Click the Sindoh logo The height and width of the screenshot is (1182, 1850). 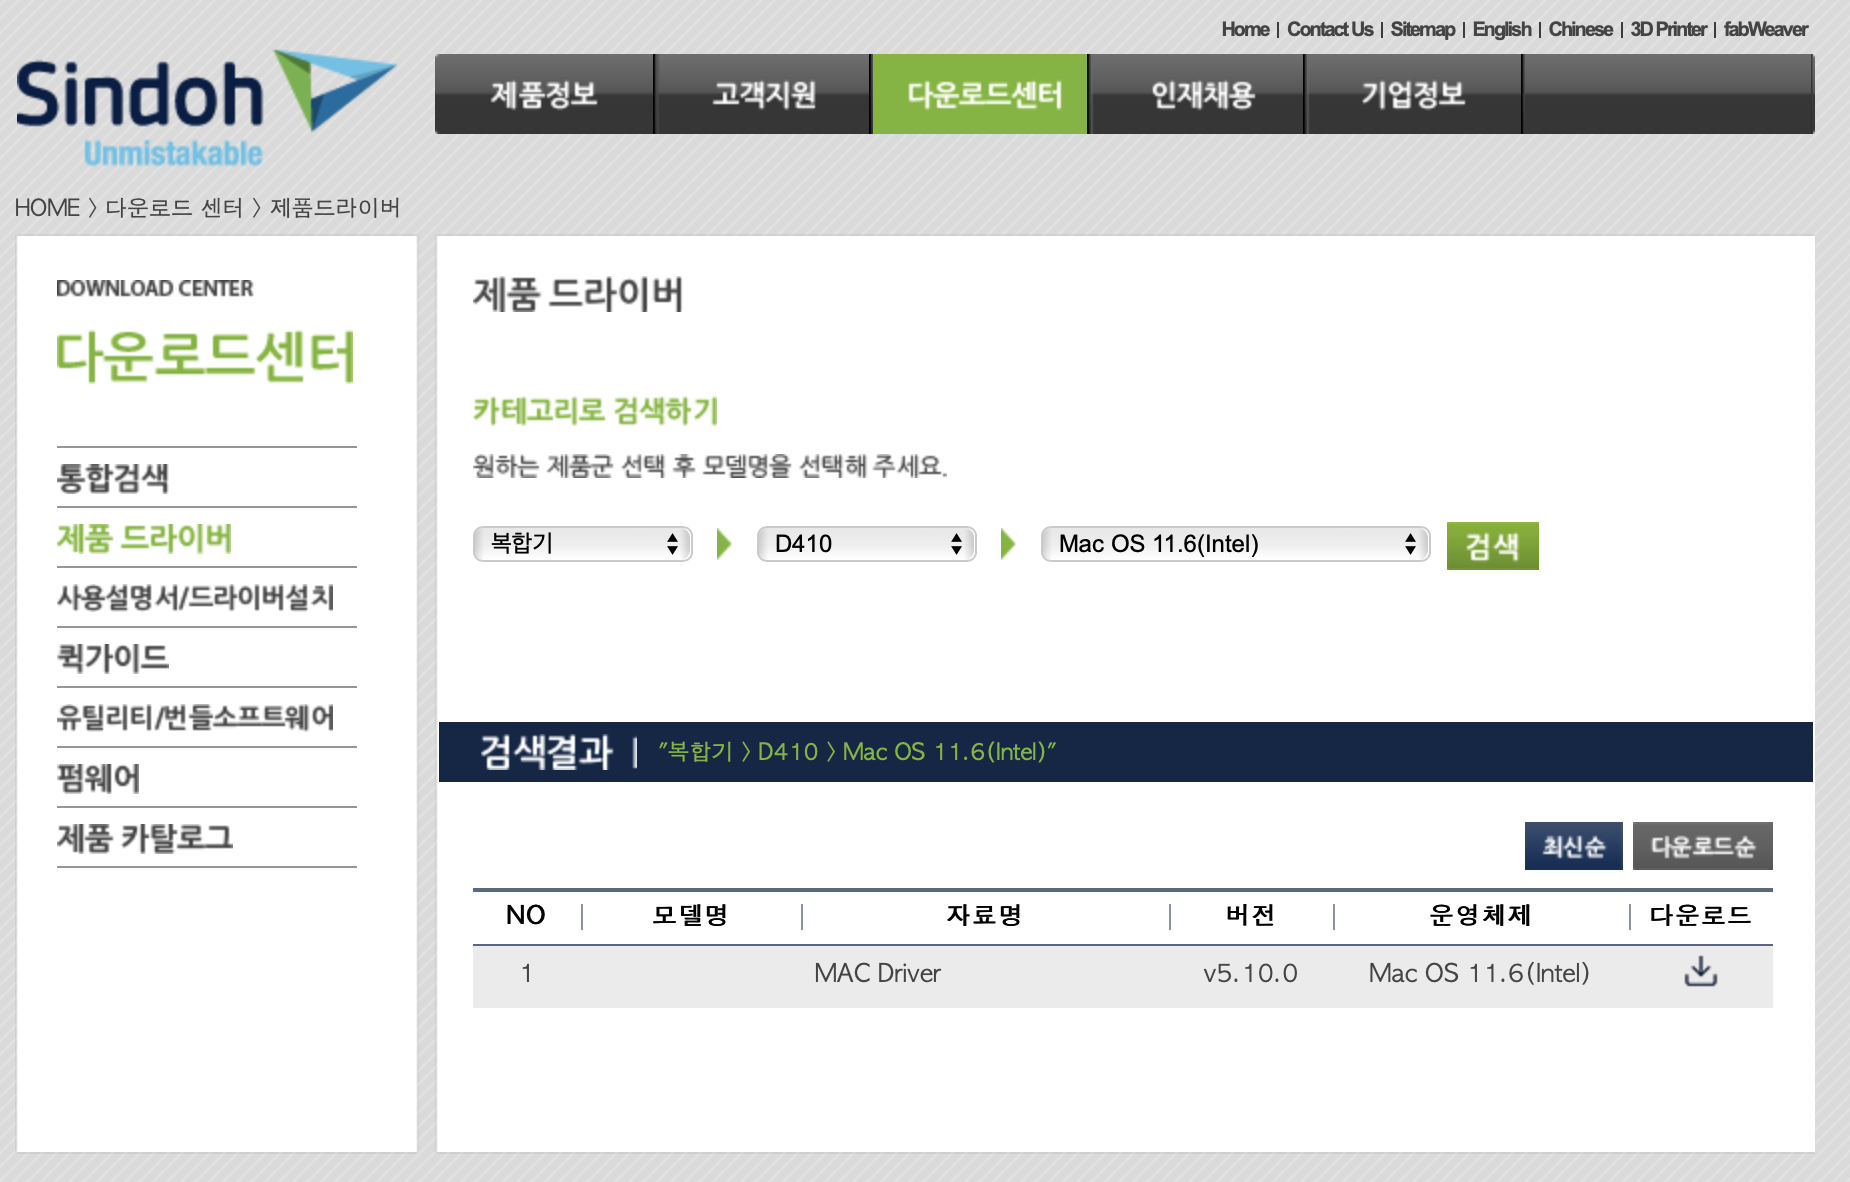coord(205,108)
